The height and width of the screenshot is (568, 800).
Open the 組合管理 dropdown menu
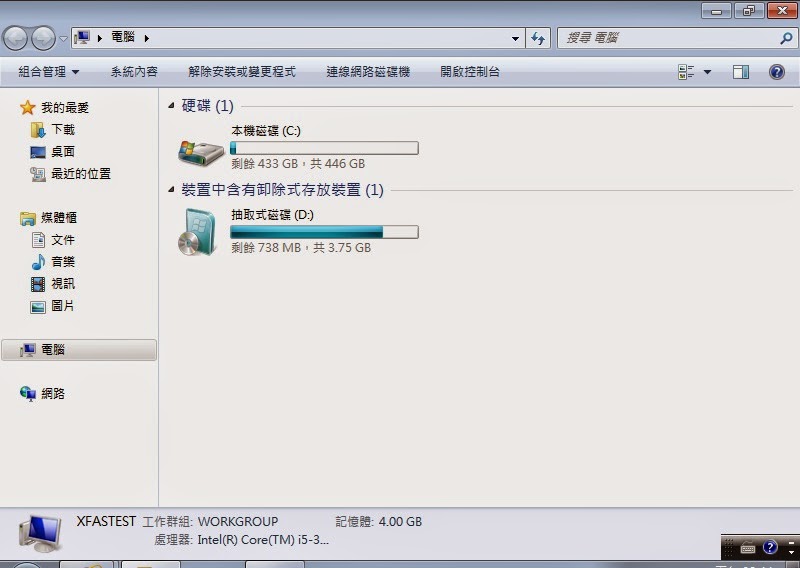(48, 72)
